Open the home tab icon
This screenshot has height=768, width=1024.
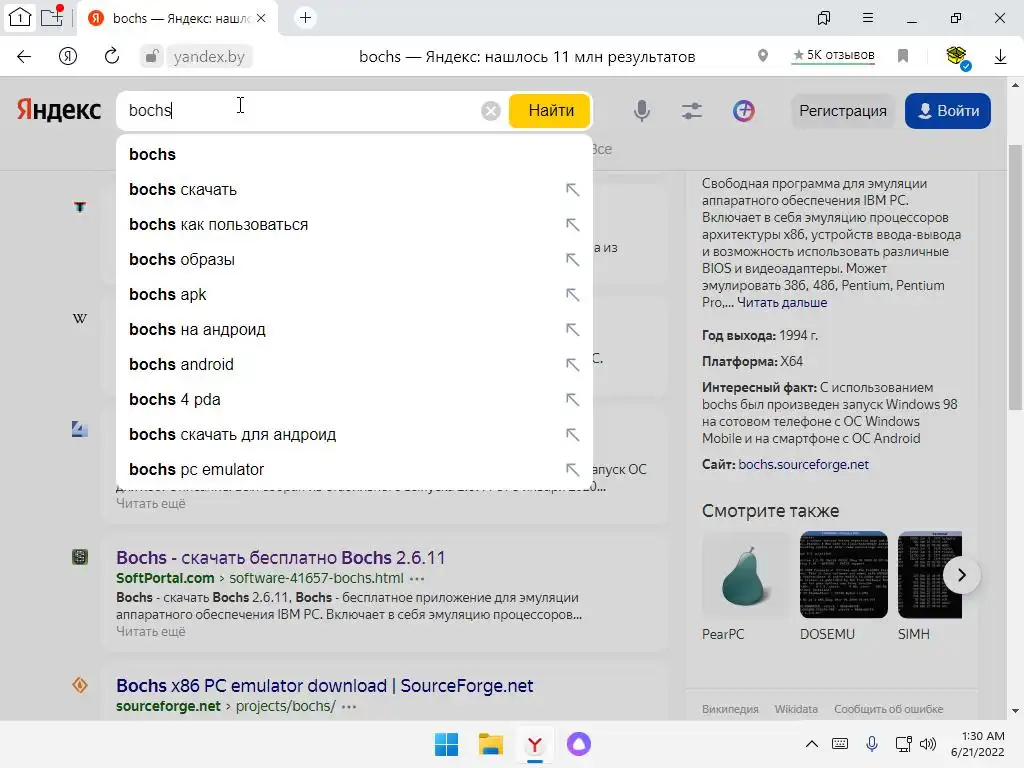19,18
